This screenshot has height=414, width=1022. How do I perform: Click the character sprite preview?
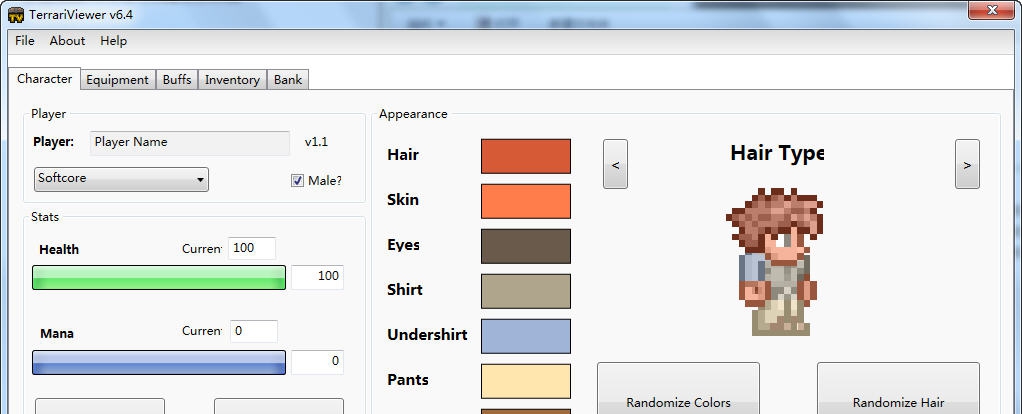[x=774, y=261]
